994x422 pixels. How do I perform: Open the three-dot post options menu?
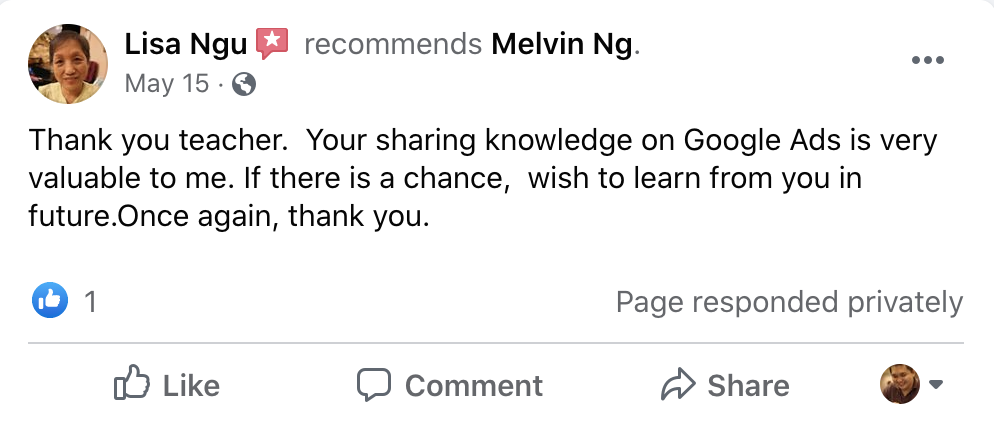click(928, 61)
